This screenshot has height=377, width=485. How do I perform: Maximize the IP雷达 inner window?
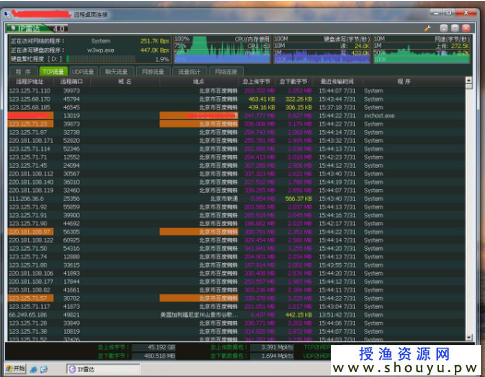tap(455, 28)
